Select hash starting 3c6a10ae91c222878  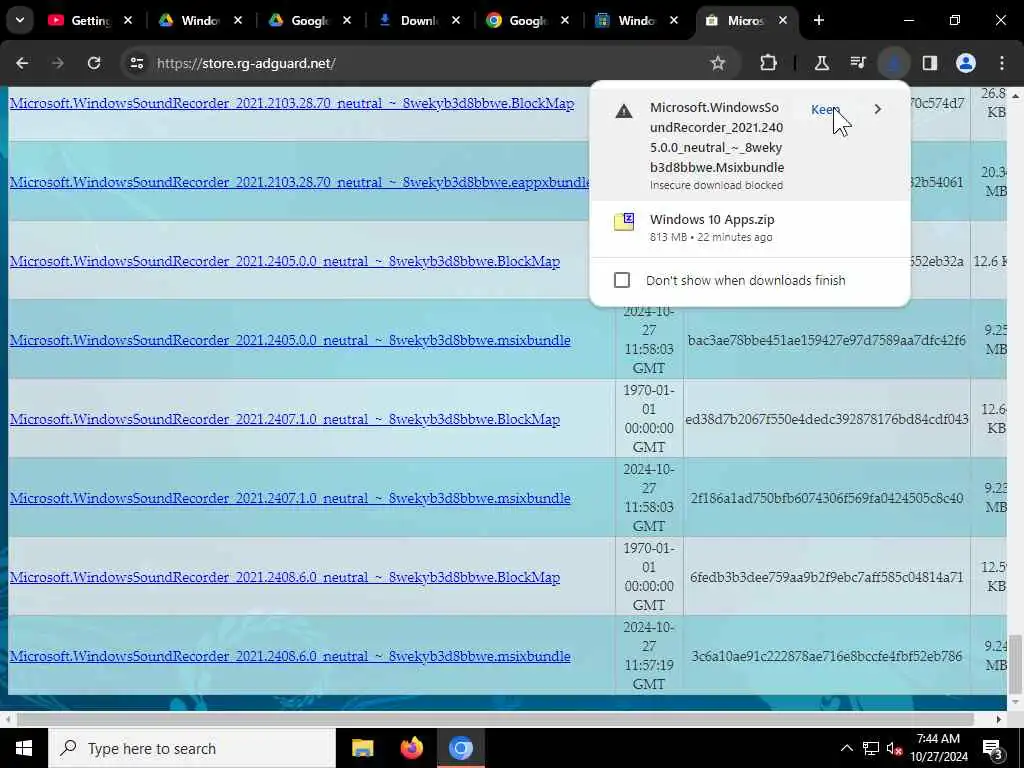[x=827, y=656]
